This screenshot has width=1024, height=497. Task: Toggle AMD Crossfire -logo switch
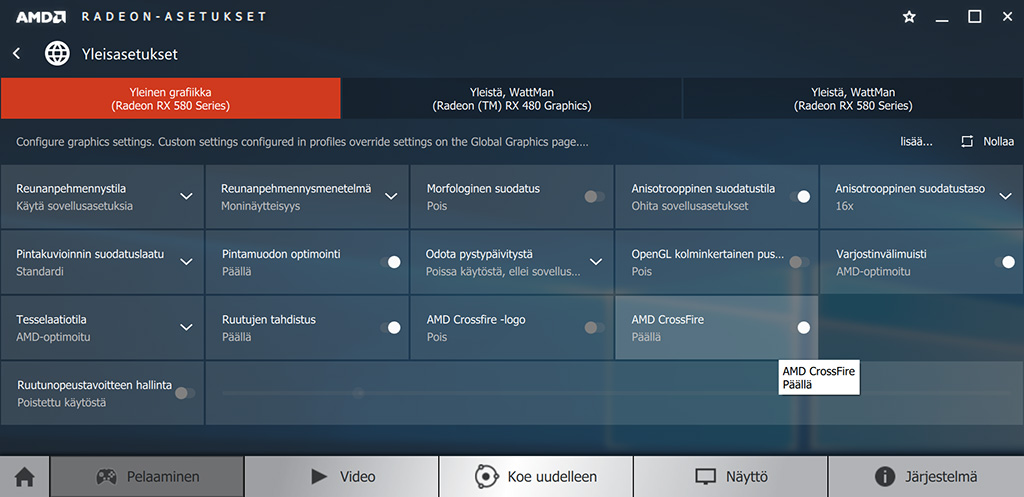click(x=594, y=327)
